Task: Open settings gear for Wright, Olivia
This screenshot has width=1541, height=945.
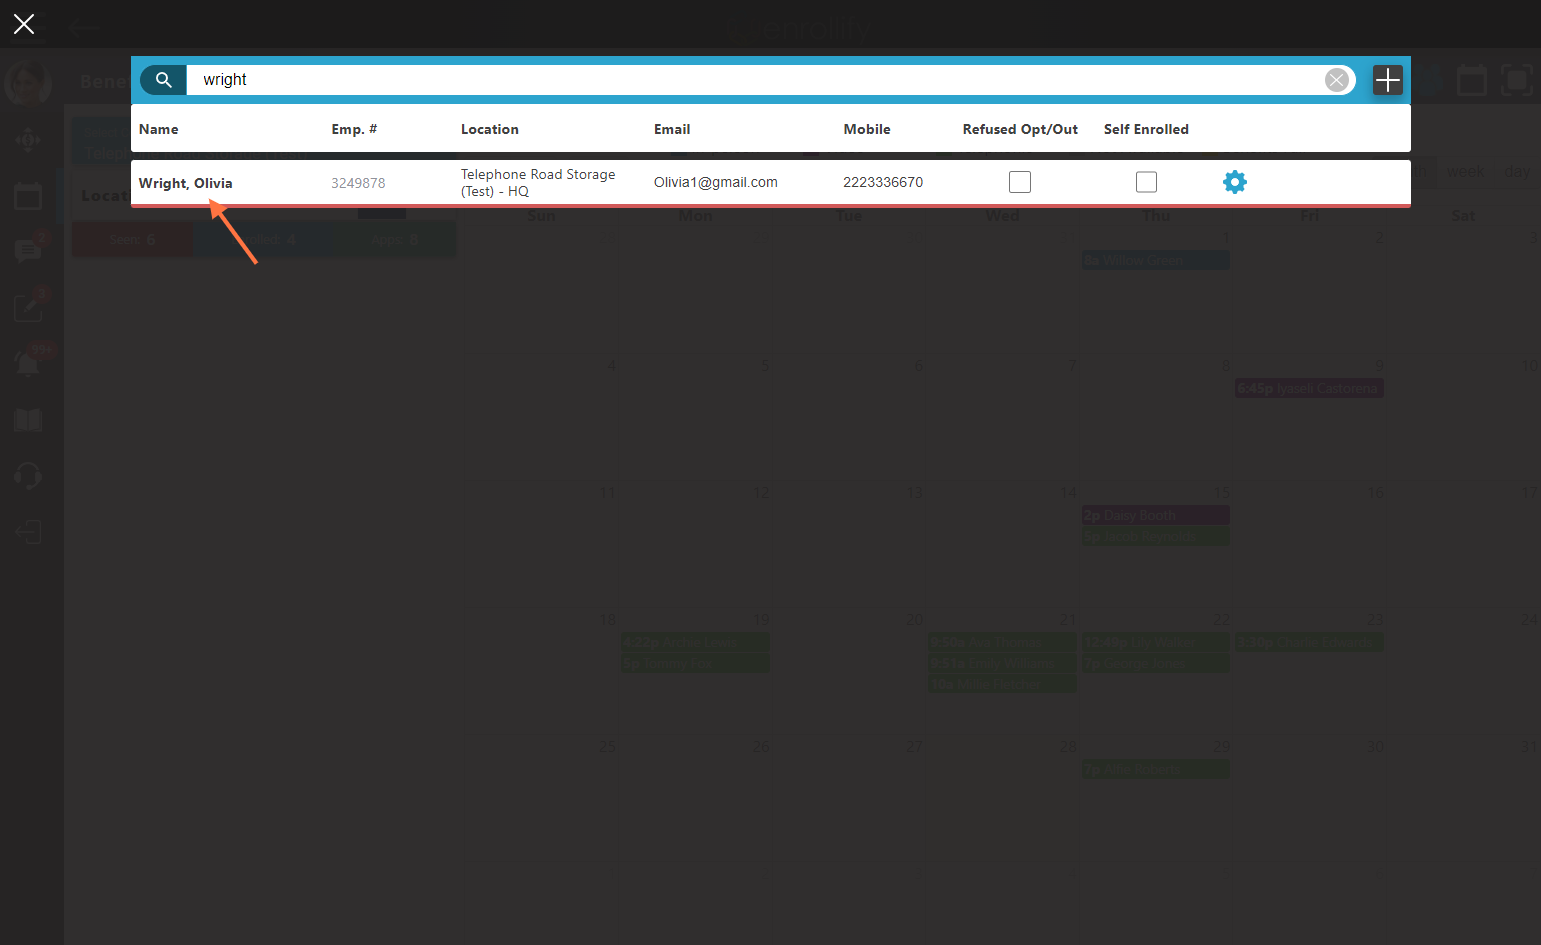Action: click(x=1235, y=182)
